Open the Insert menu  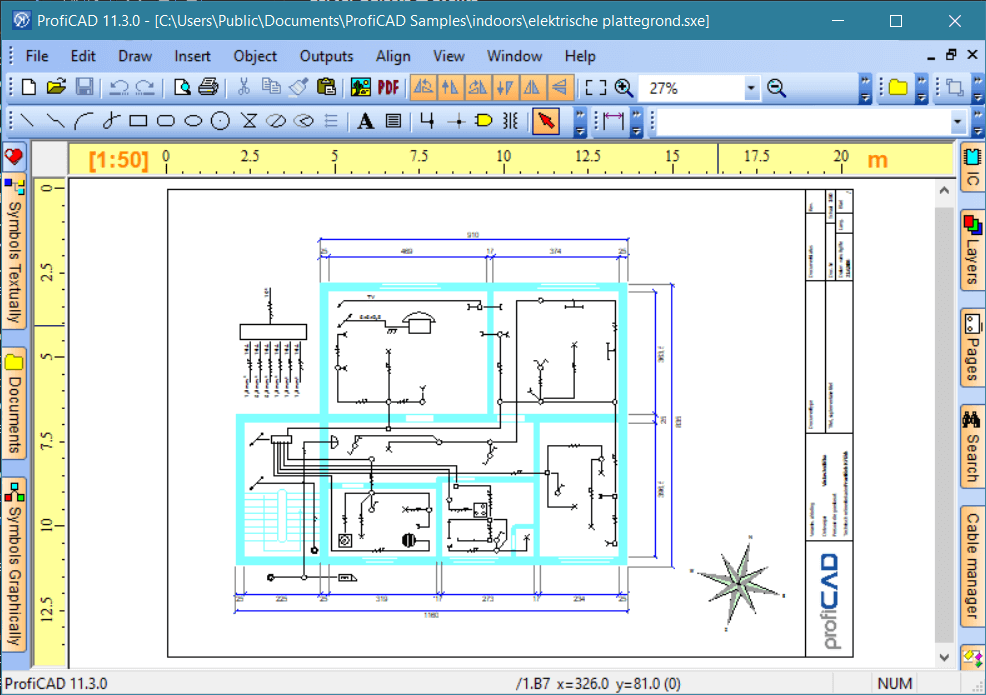[x=192, y=56]
